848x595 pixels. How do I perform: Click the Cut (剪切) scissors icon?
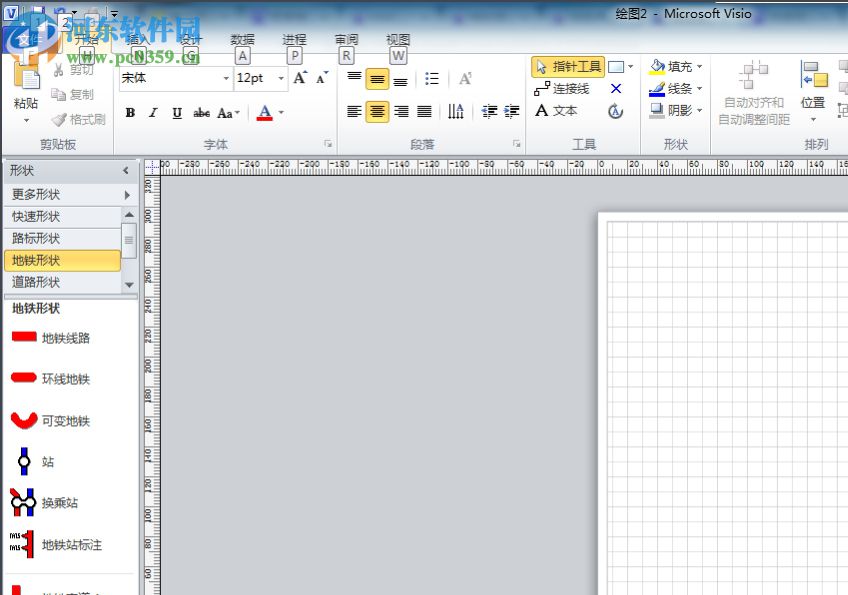58,69
